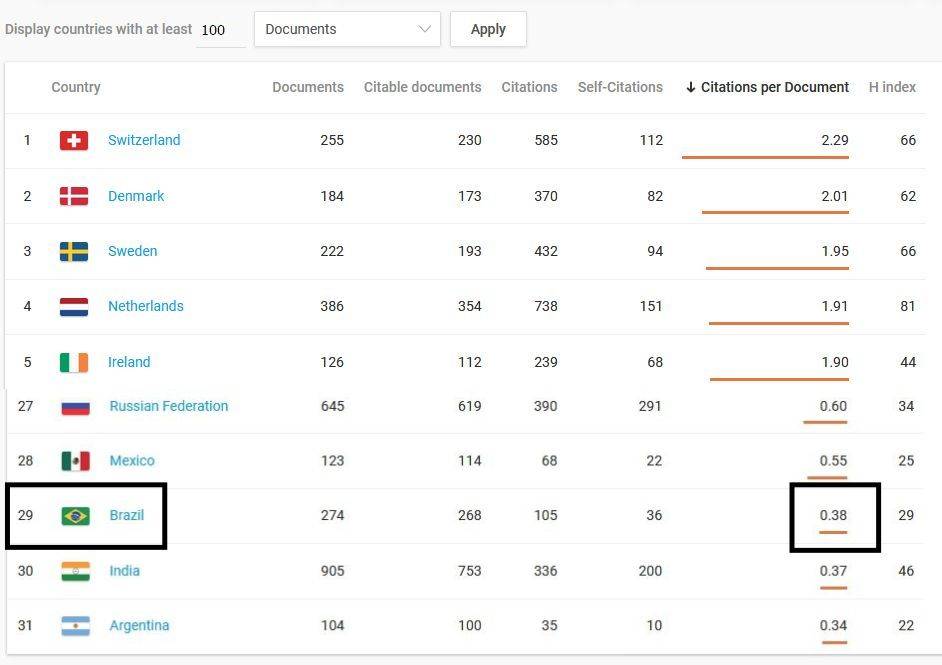The height and width of the screenshot is (665, 942).
Task: Click the minimum count input field
Action: pyautogui.click(x=220, y=30)
